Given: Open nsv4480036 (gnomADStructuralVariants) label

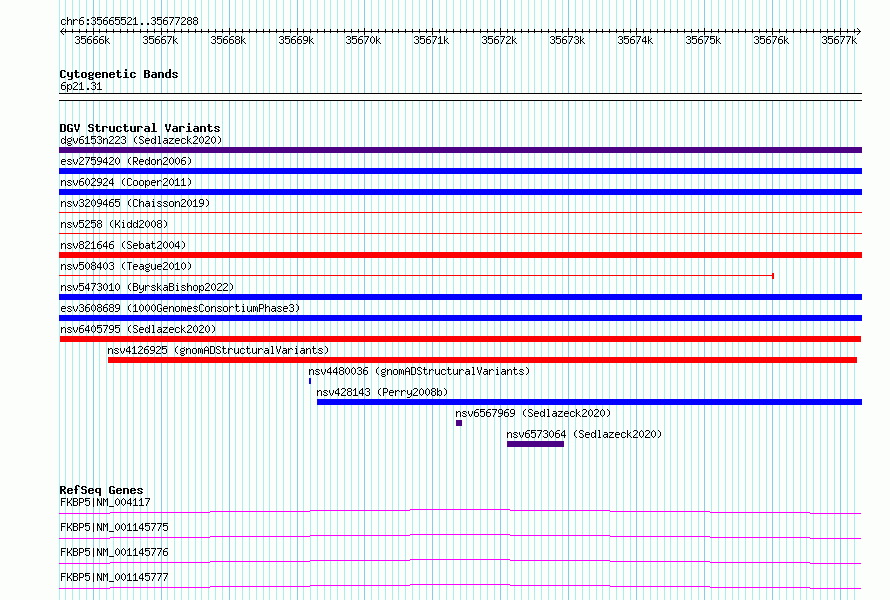Looking at the screenshot, I should [419, 371].
